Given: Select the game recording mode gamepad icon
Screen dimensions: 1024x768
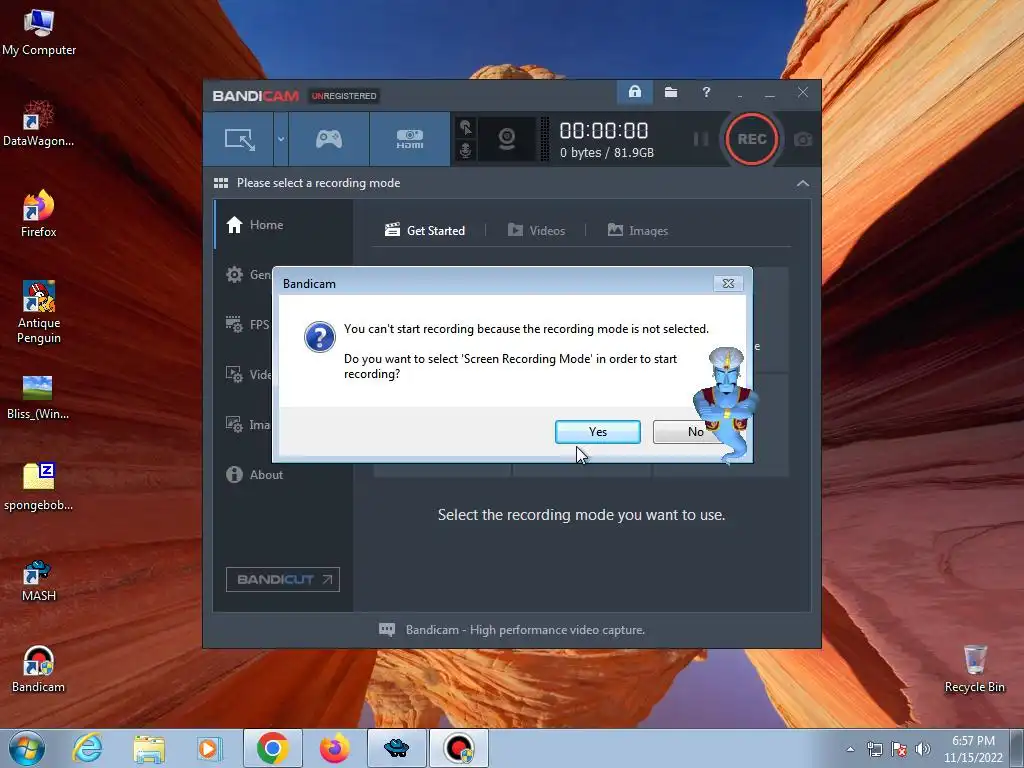Looking at the screenshot, I should click(x=328, y=139).
